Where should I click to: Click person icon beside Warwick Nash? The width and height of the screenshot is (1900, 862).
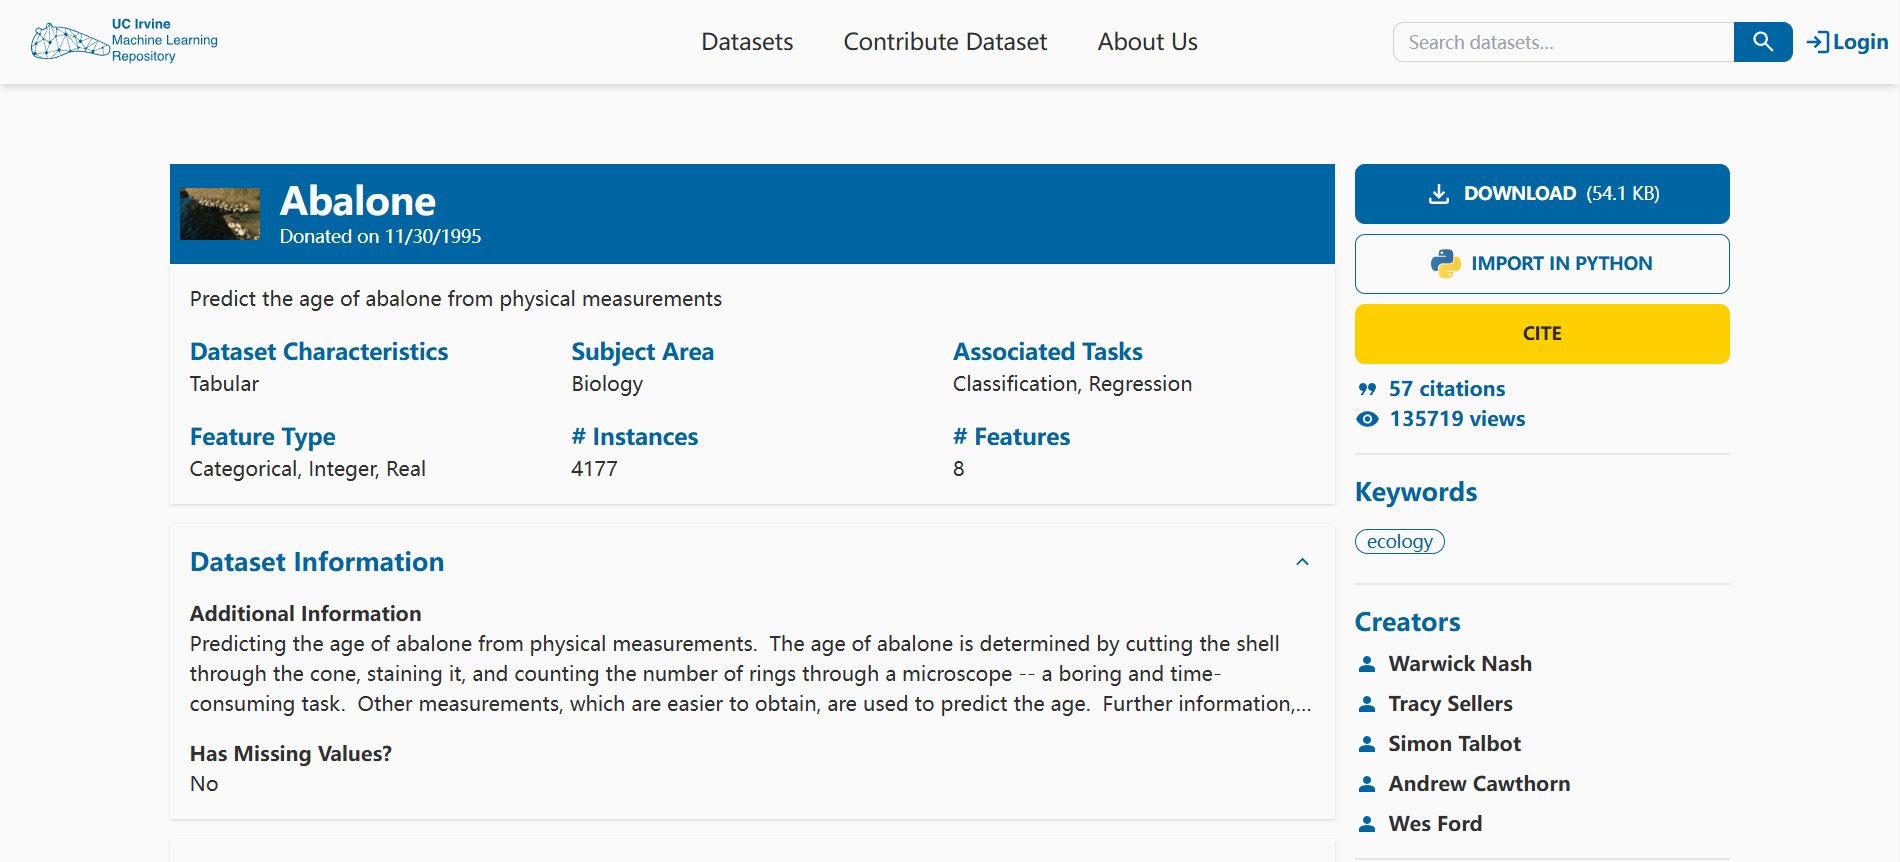1367,664
